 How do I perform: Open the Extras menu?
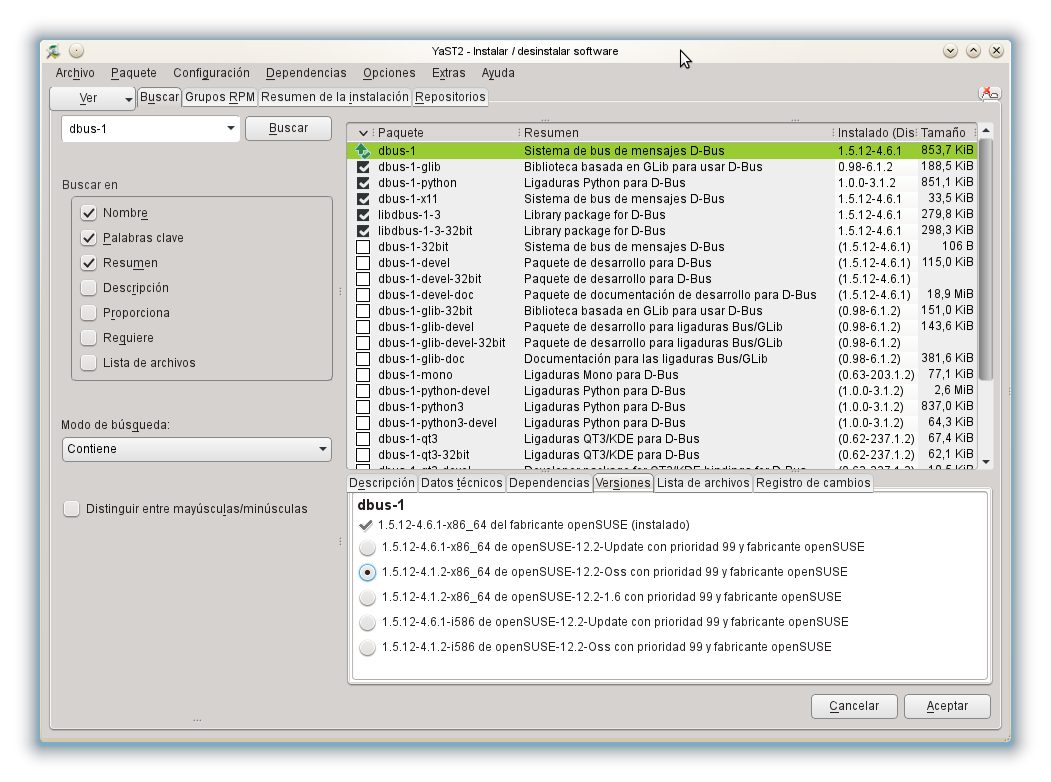(448, 73)
